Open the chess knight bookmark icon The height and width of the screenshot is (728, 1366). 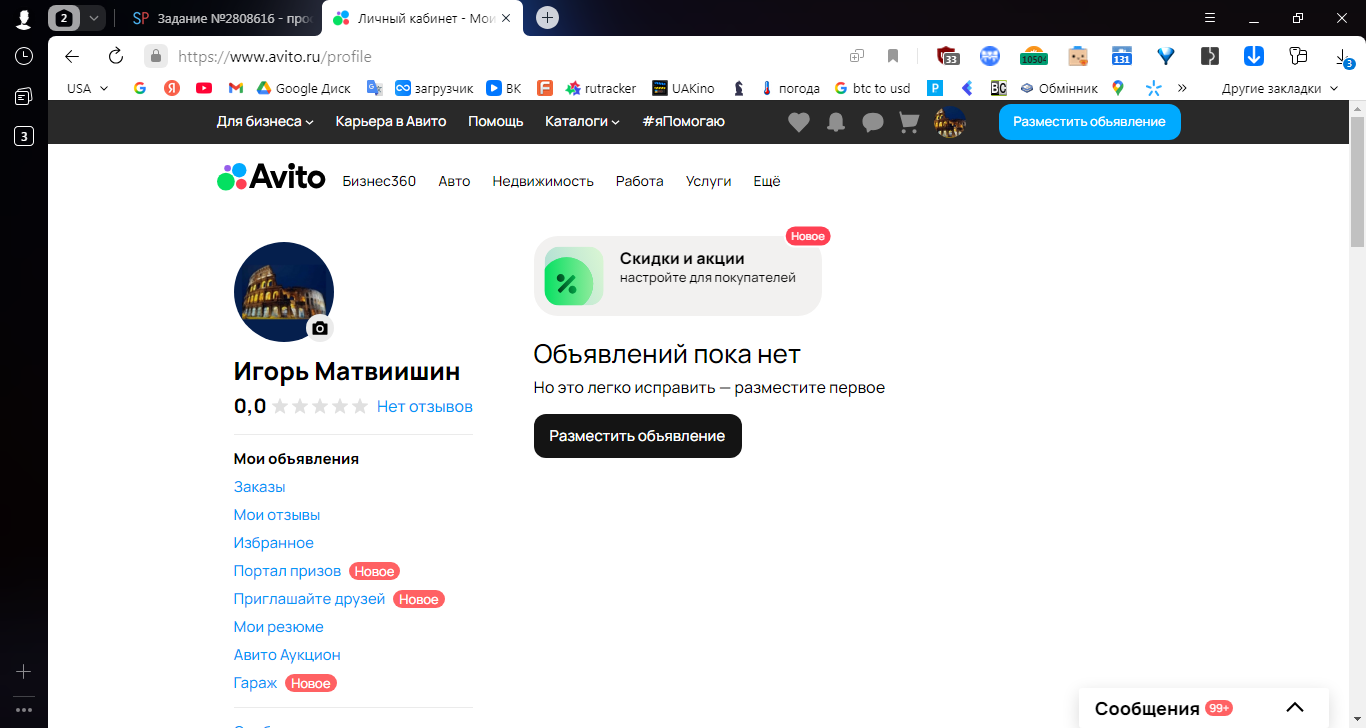tap(738, 88)
